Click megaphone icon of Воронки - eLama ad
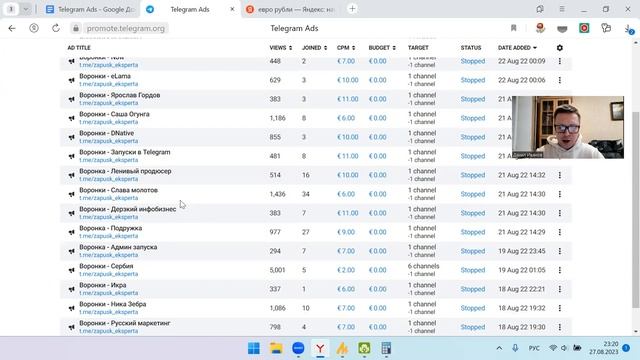The height and width of the screenshot is (360, 640). click(72, 80)
